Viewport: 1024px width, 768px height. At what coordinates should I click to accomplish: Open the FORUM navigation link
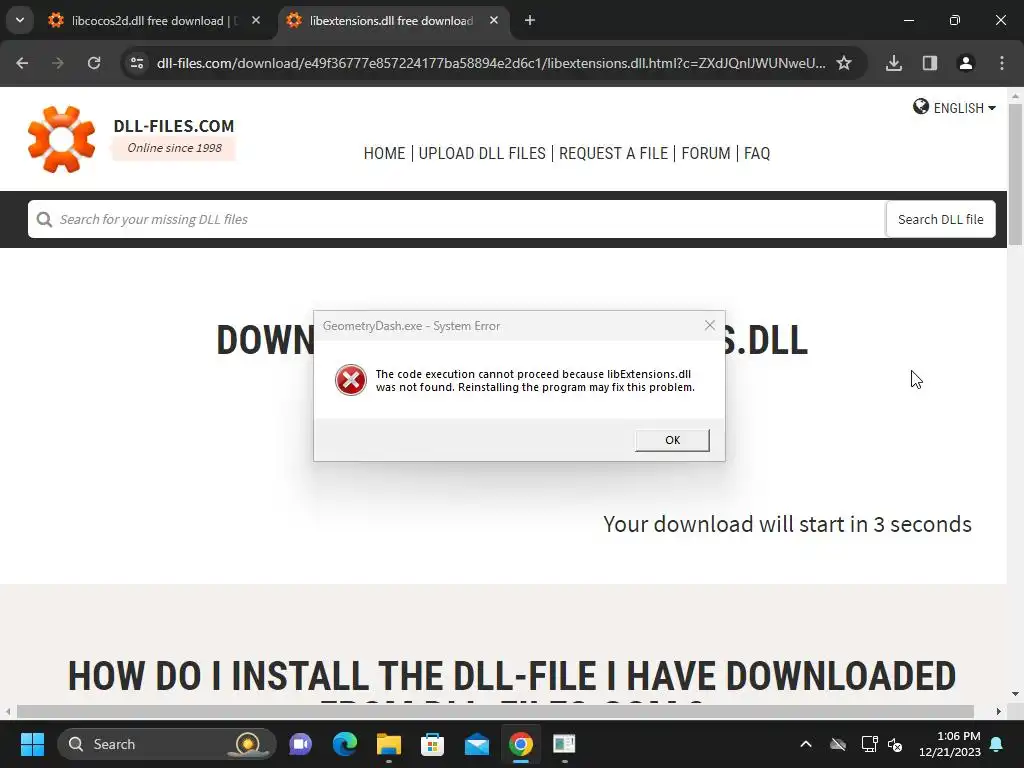(x=706, y=153)
